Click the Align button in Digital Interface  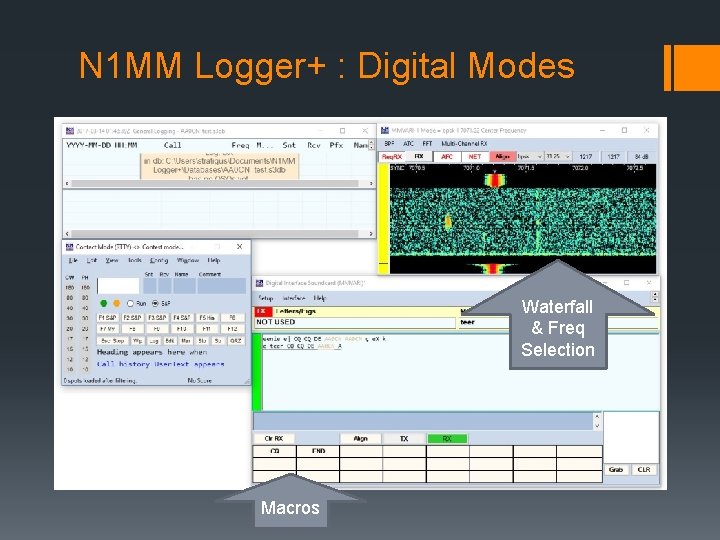tap(360, 439)
